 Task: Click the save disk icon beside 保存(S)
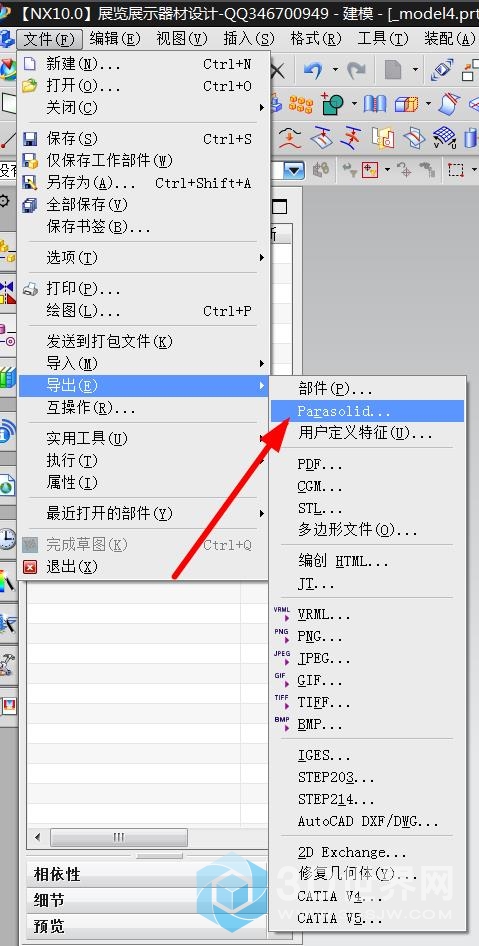coord(30,139)
